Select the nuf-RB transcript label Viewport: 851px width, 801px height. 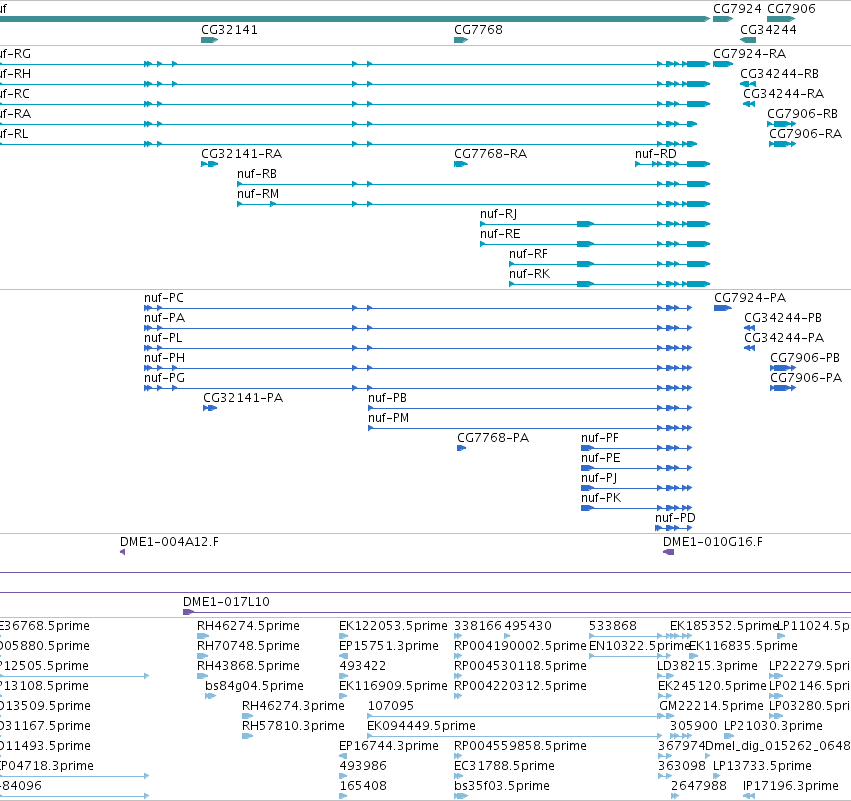(257, 174)
